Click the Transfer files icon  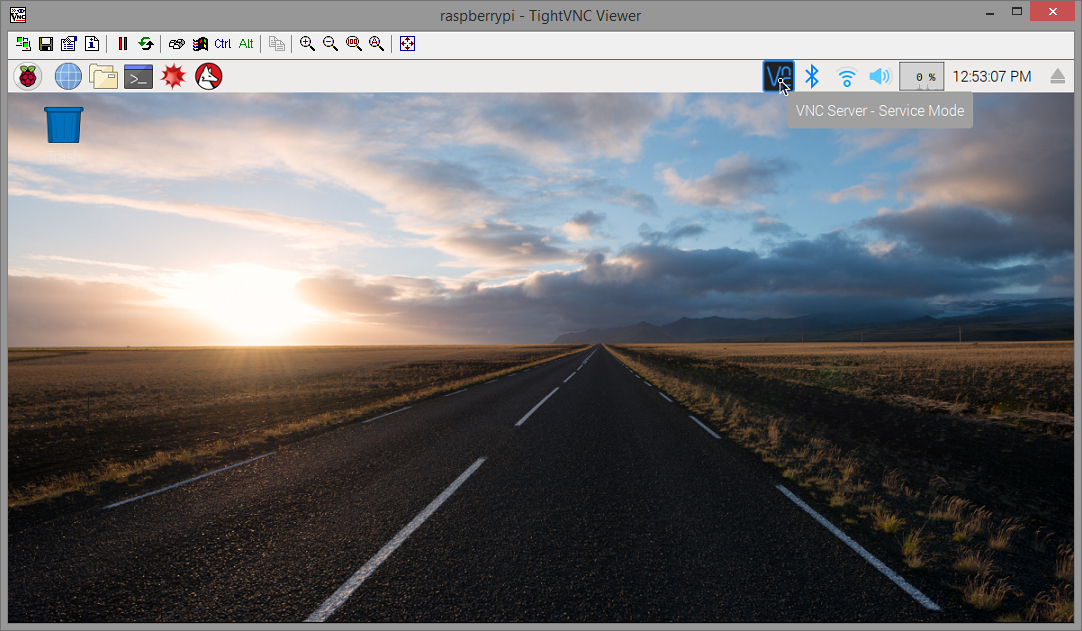pyautogui.click(x=277, y=43)
